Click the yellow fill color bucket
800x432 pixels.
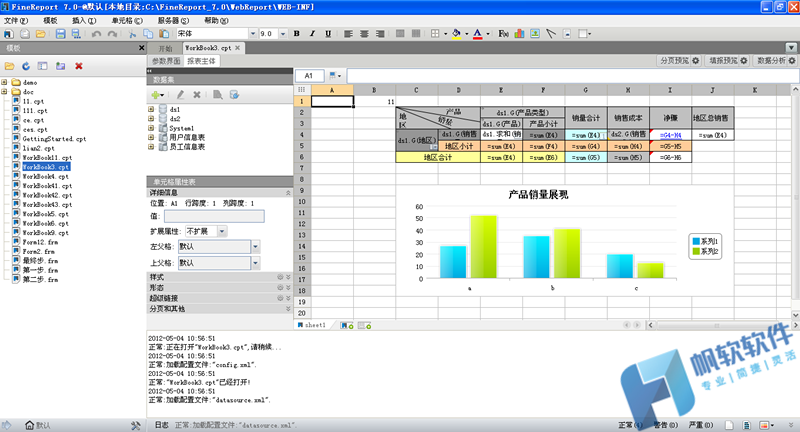pos(456,34)
